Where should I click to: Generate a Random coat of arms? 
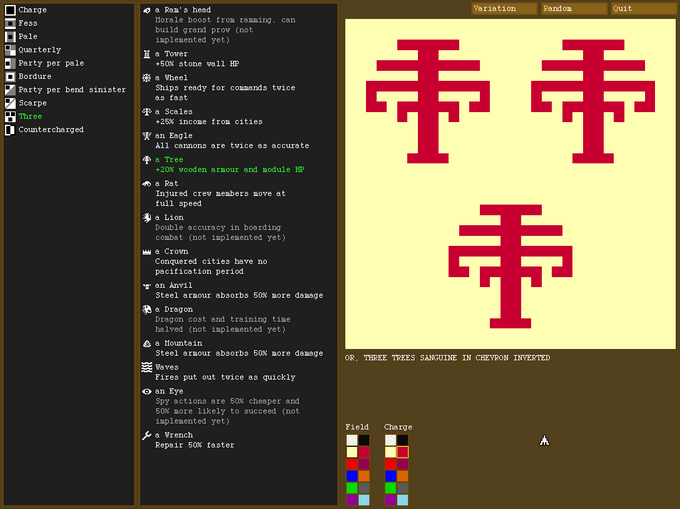point(574,9)
